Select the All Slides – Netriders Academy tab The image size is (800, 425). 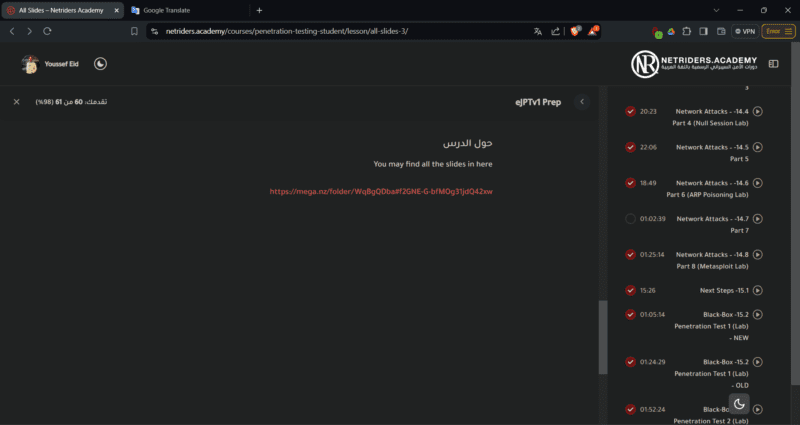pyautogui.click(x=61, y=10)
